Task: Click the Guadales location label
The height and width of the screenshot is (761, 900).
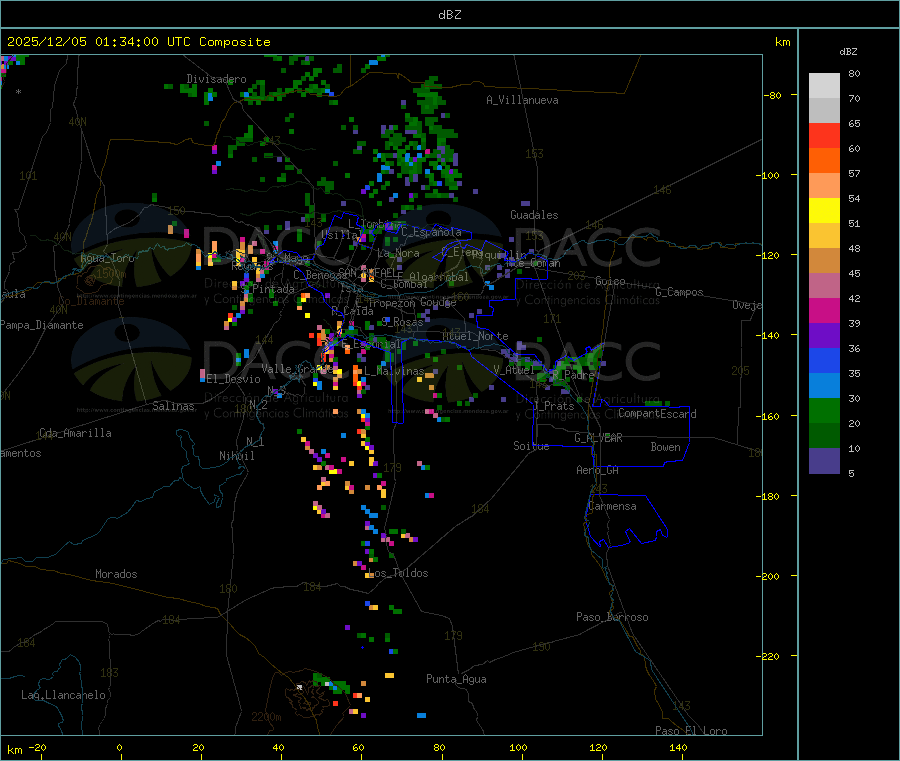Action: click(x=534, y=215)
